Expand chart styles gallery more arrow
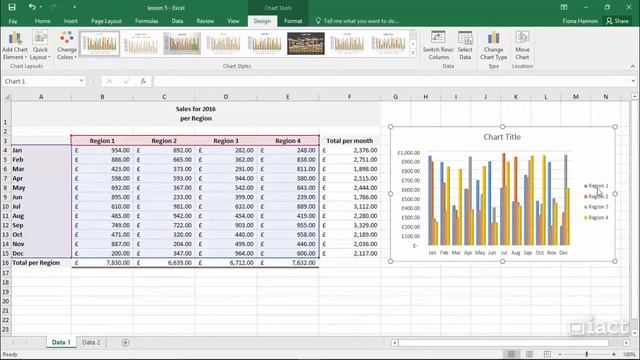Viewport: 640px width, 360px height. coord(413,53)
